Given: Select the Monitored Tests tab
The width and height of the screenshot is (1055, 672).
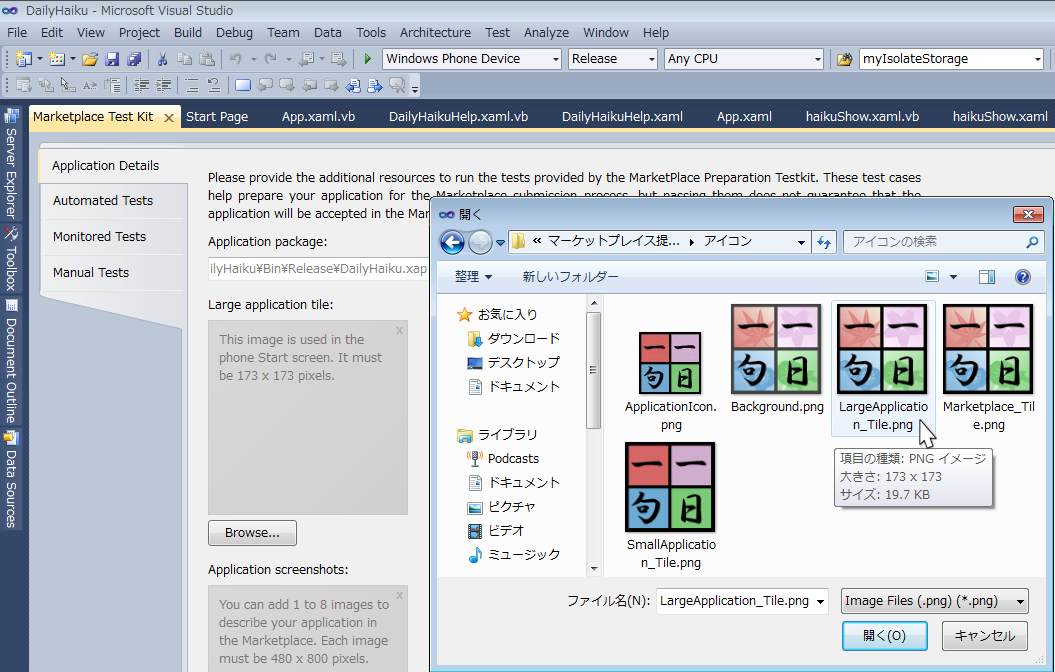Looking at the screenshot, I should 113,237.
